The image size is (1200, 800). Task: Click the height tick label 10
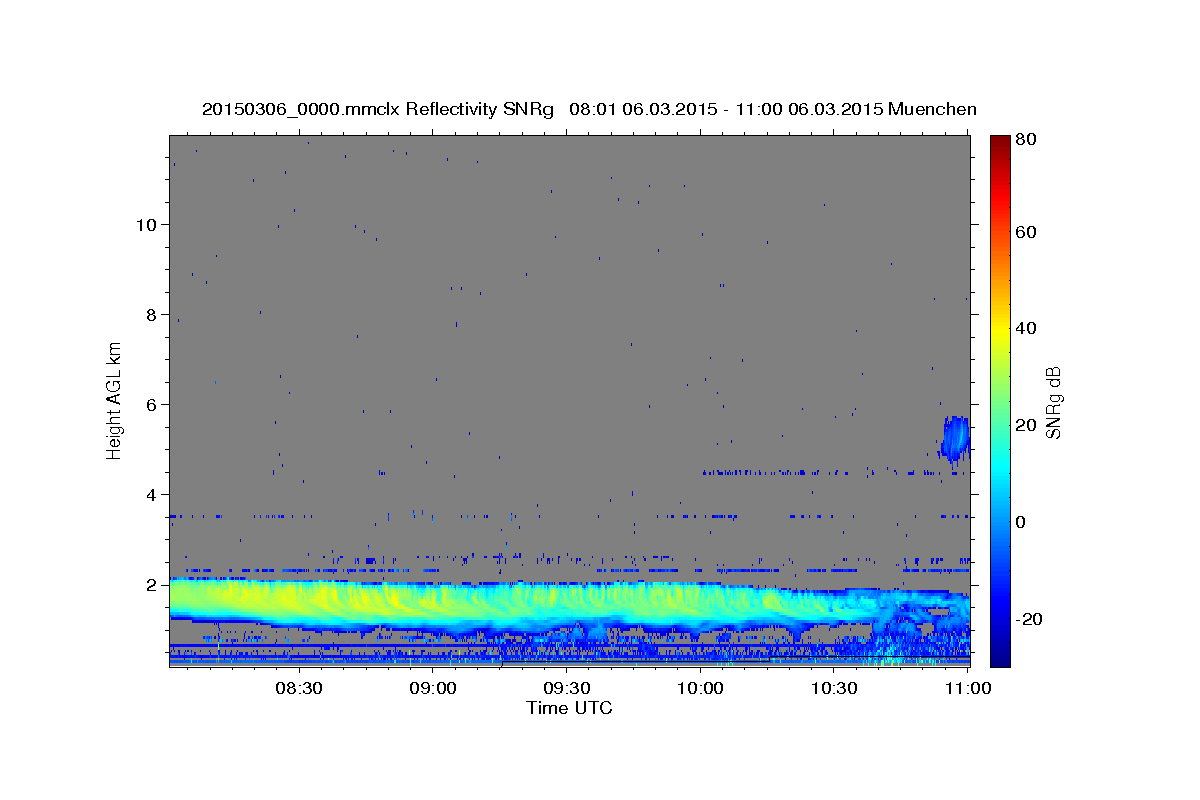click(x=146, y=224)
